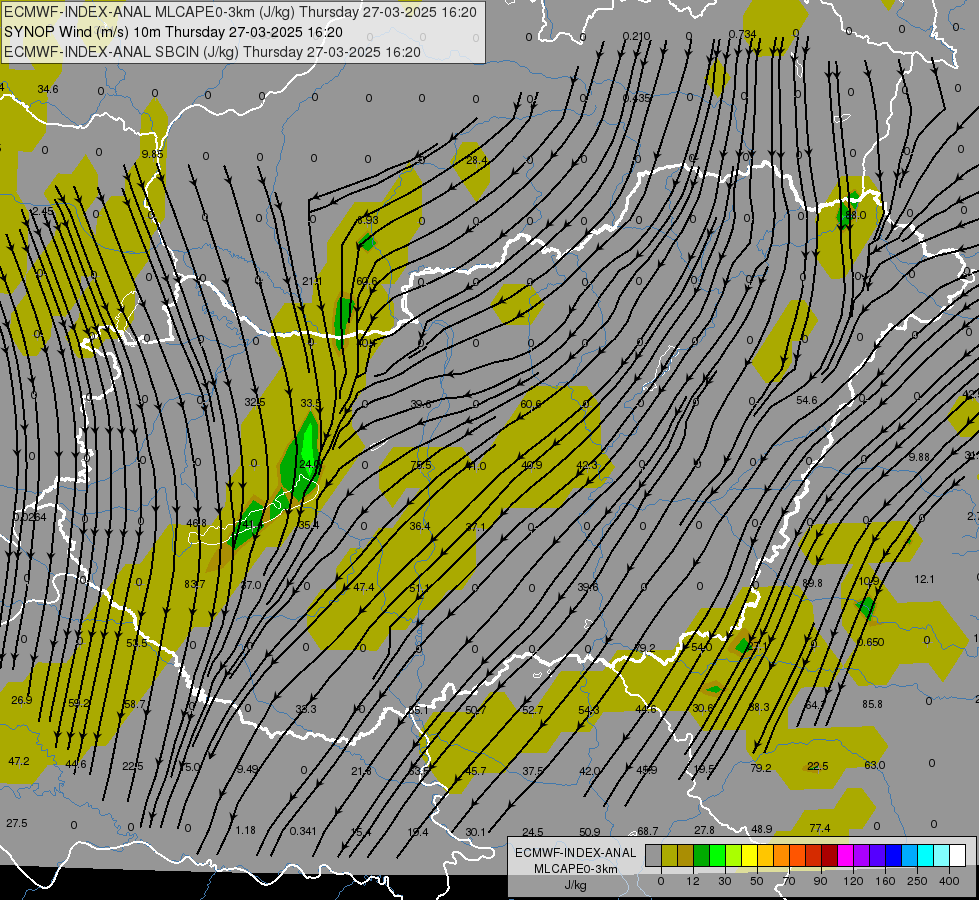The width and height of the screenshot is (979, 900).
Task: Click the 28.4 grid value
Action: [476, 161]
